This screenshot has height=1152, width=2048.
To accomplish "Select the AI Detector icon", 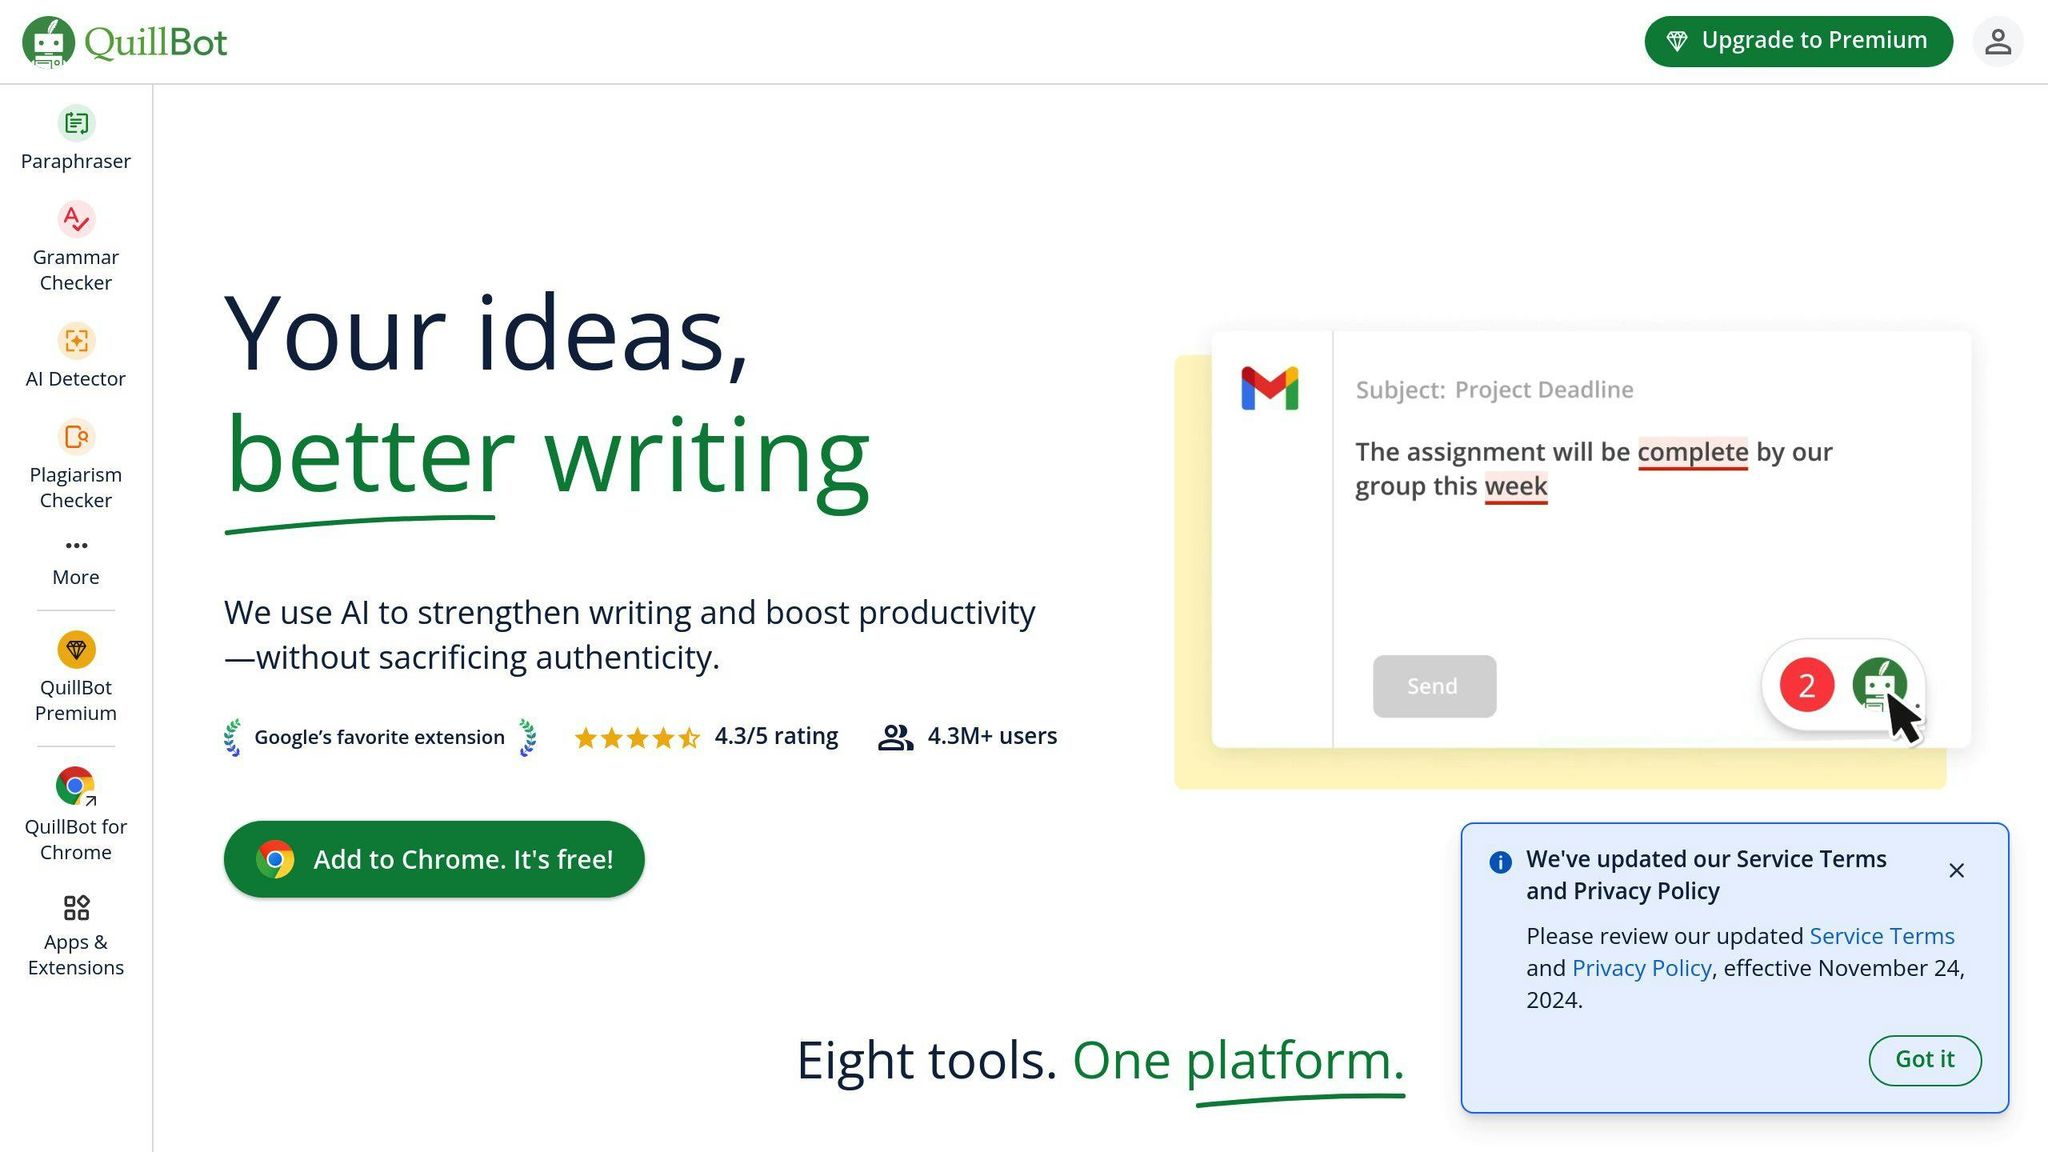I will pyautogui.click(x=76, y=341).
